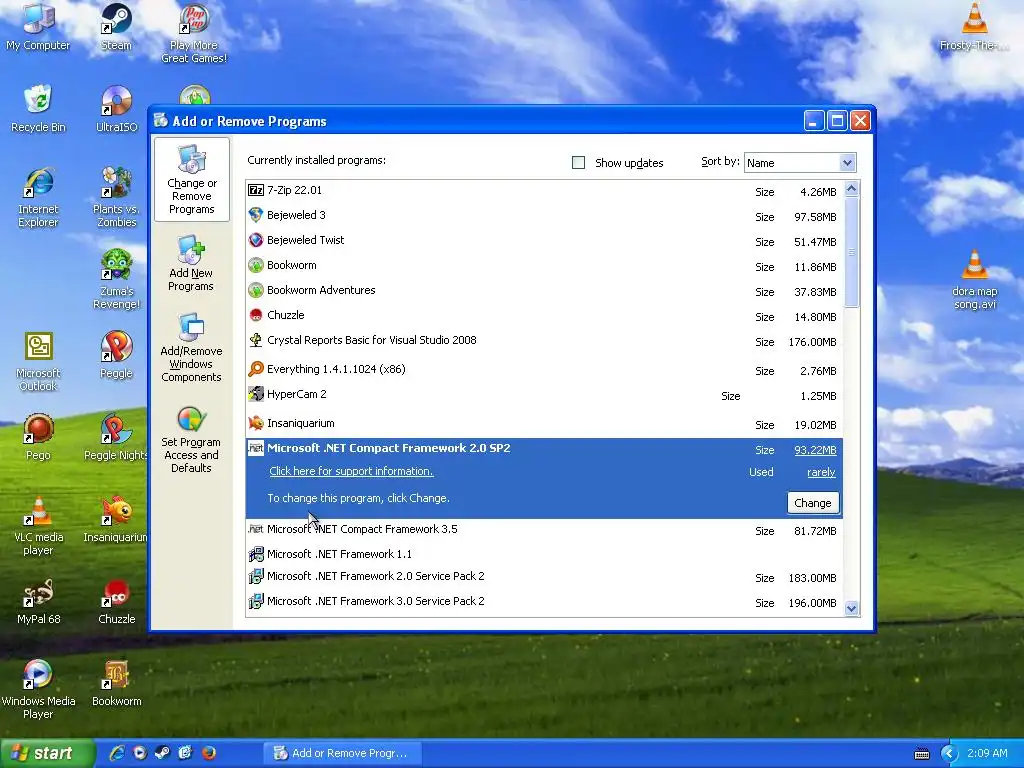Expand hidden tray icons arrow

(949, 754)
